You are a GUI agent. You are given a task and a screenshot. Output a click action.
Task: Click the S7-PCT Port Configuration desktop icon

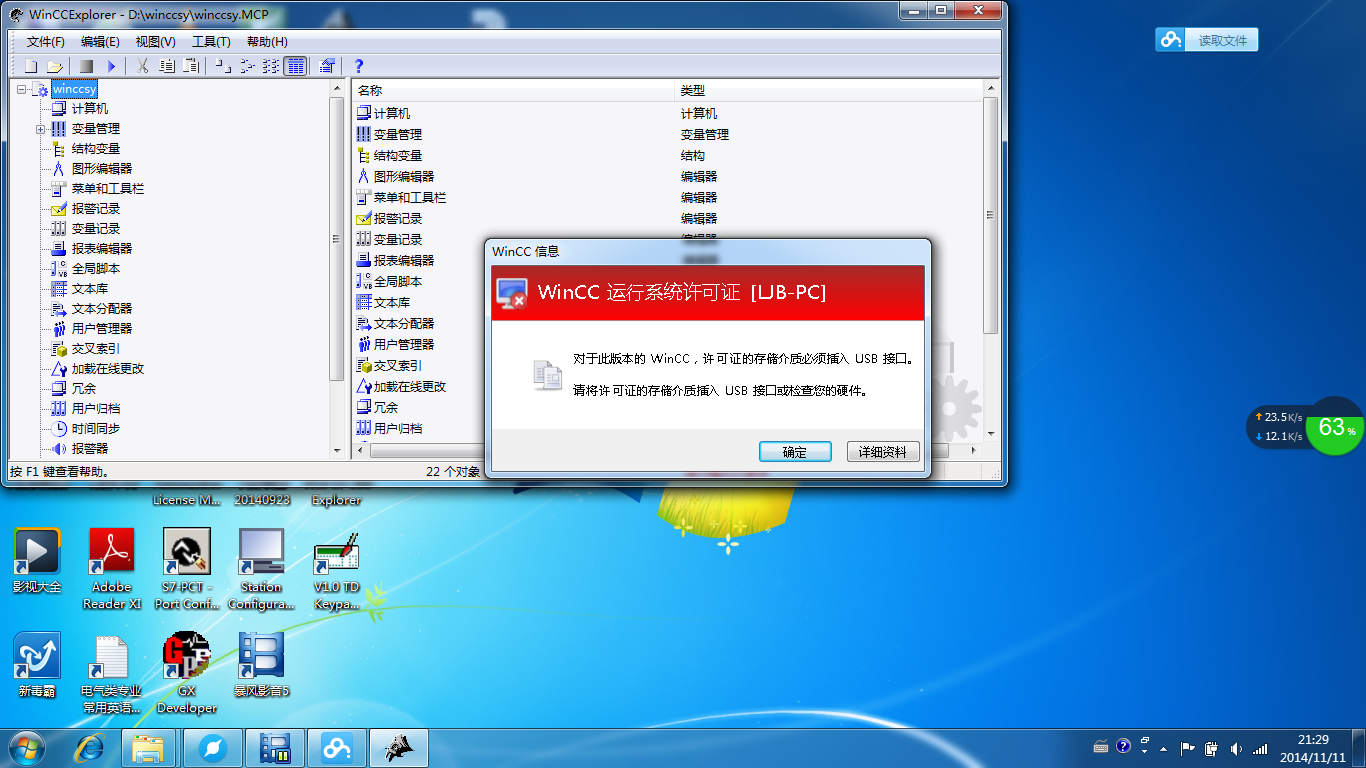click(187, 568)
